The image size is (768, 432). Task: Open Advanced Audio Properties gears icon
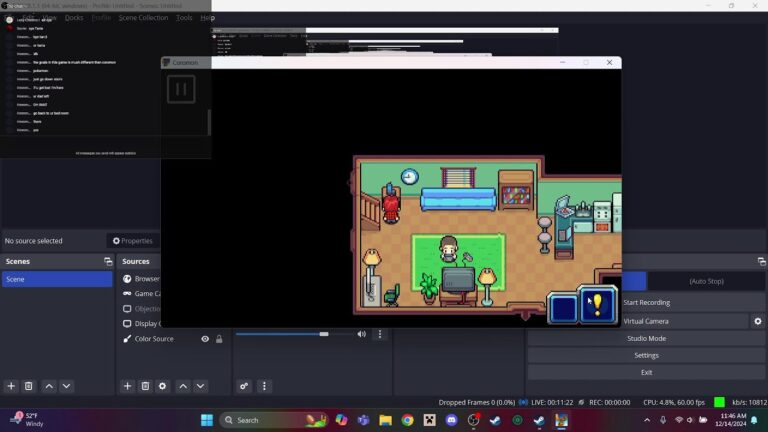click(244, 386)
